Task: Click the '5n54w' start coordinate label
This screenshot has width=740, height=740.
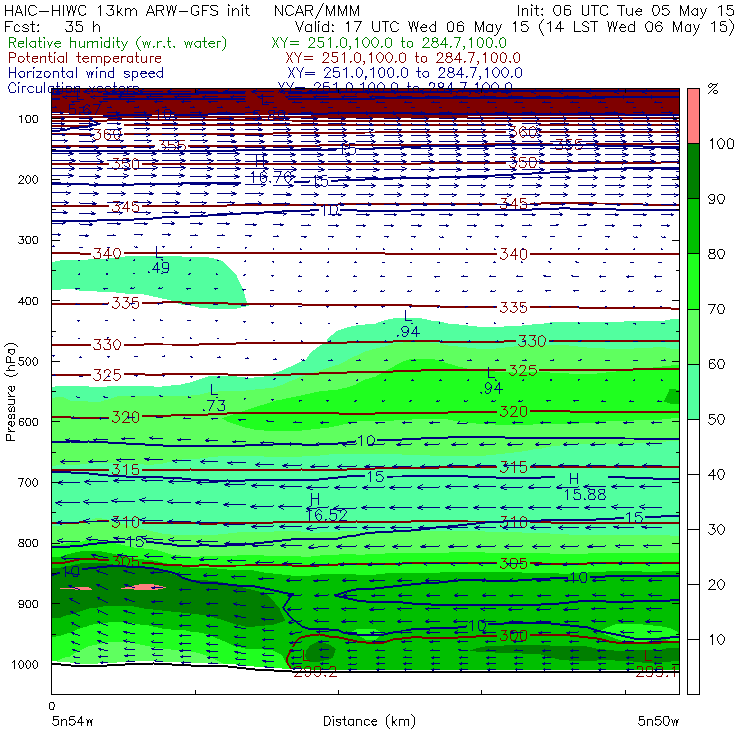Action: click(73, 721)
